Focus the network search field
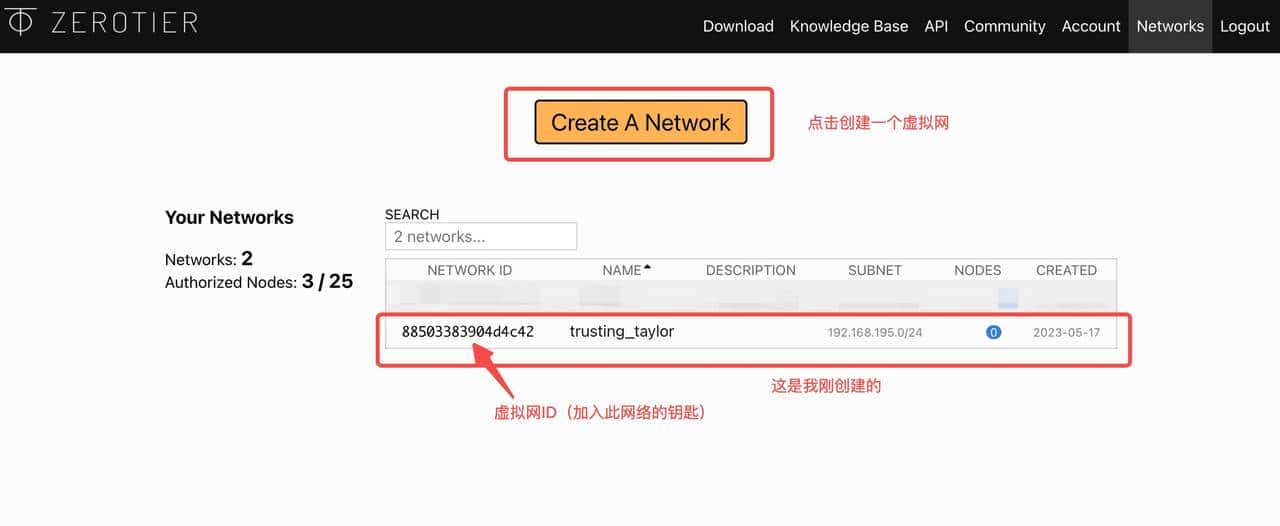This screenshot has width=1280, height=526. tap(481, 237)
